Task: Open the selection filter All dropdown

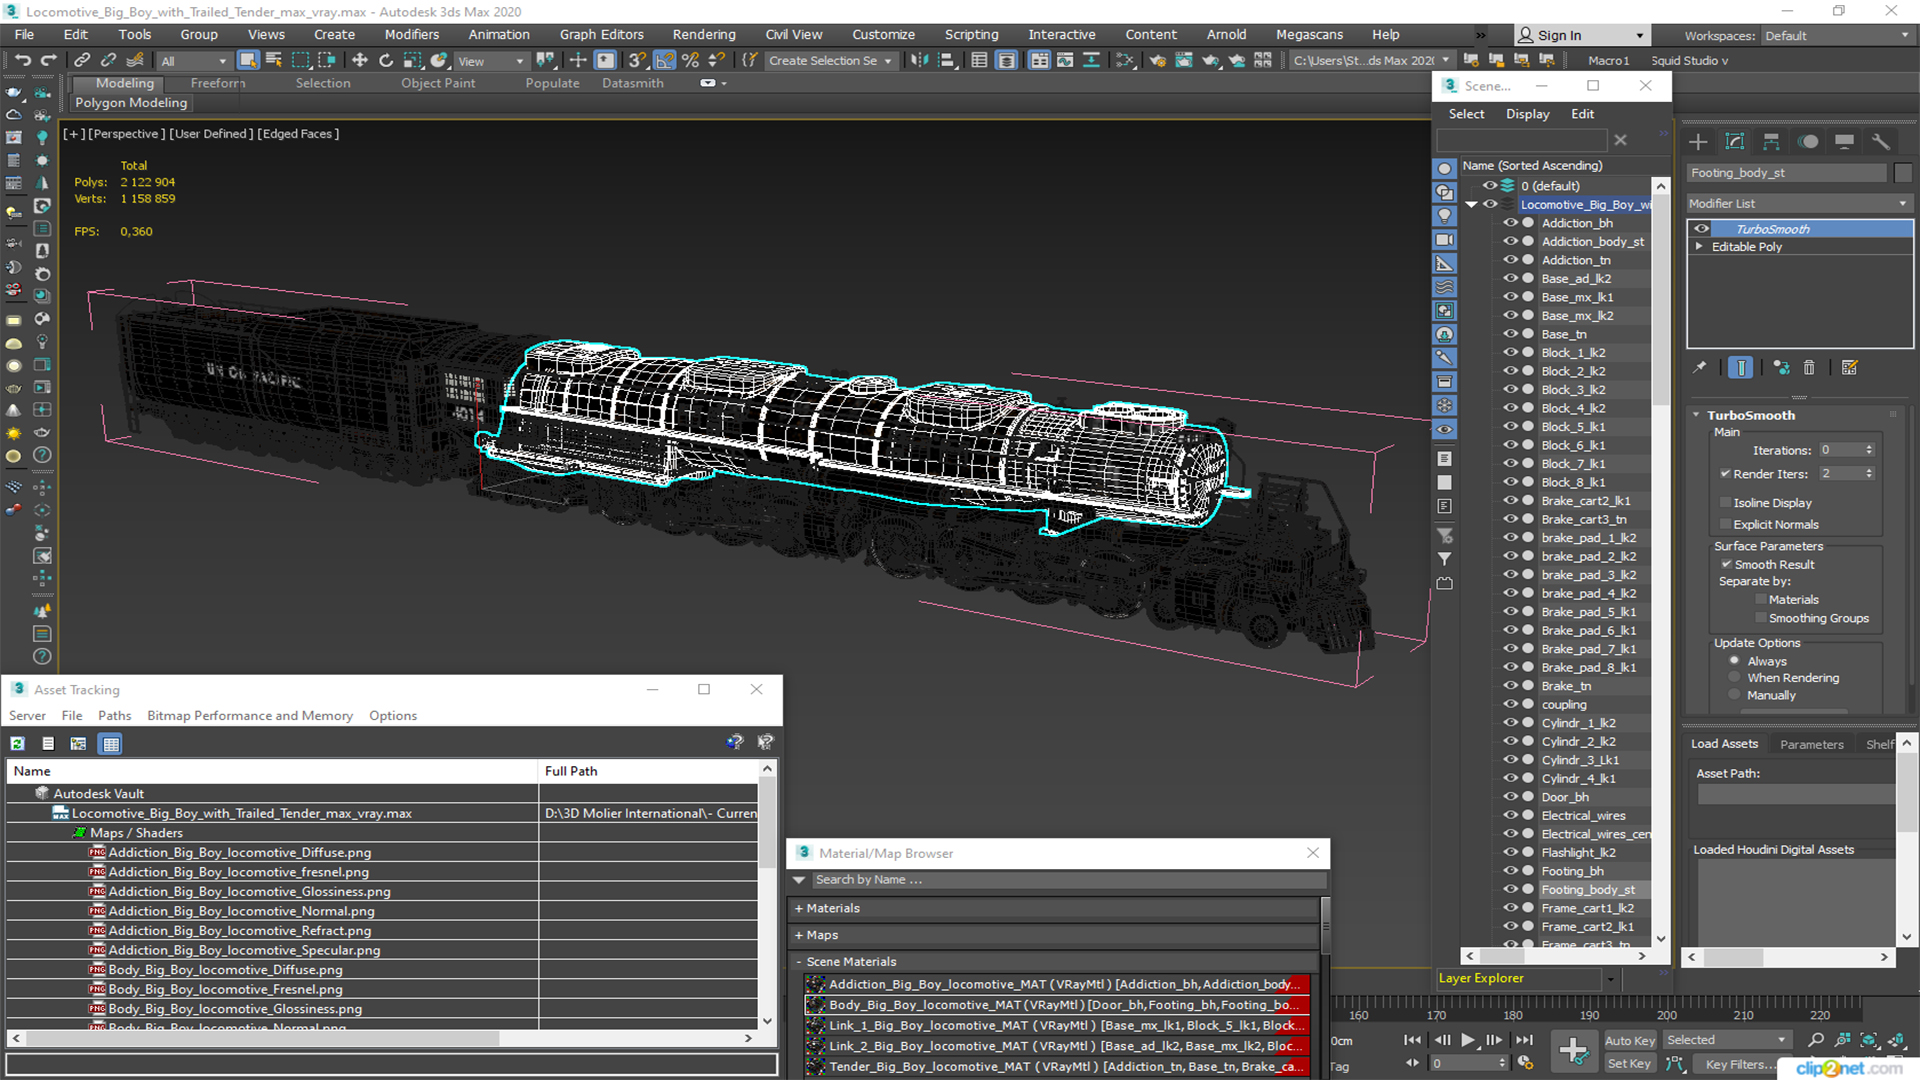Action: click(193, 61)
